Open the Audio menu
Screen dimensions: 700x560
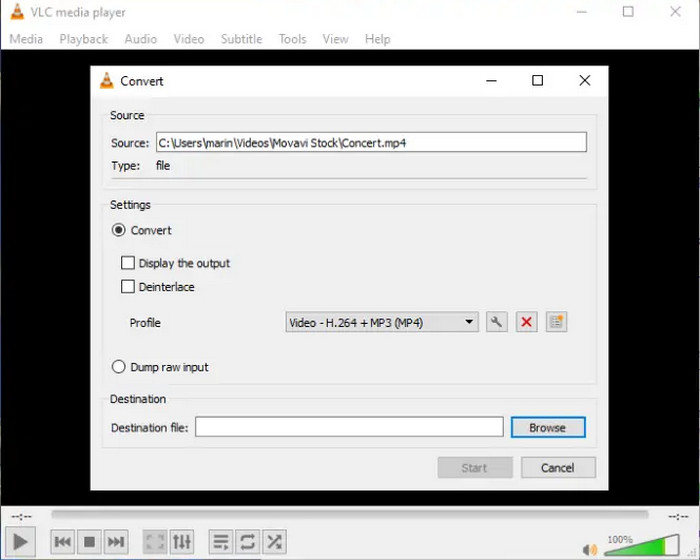point(141,39)
